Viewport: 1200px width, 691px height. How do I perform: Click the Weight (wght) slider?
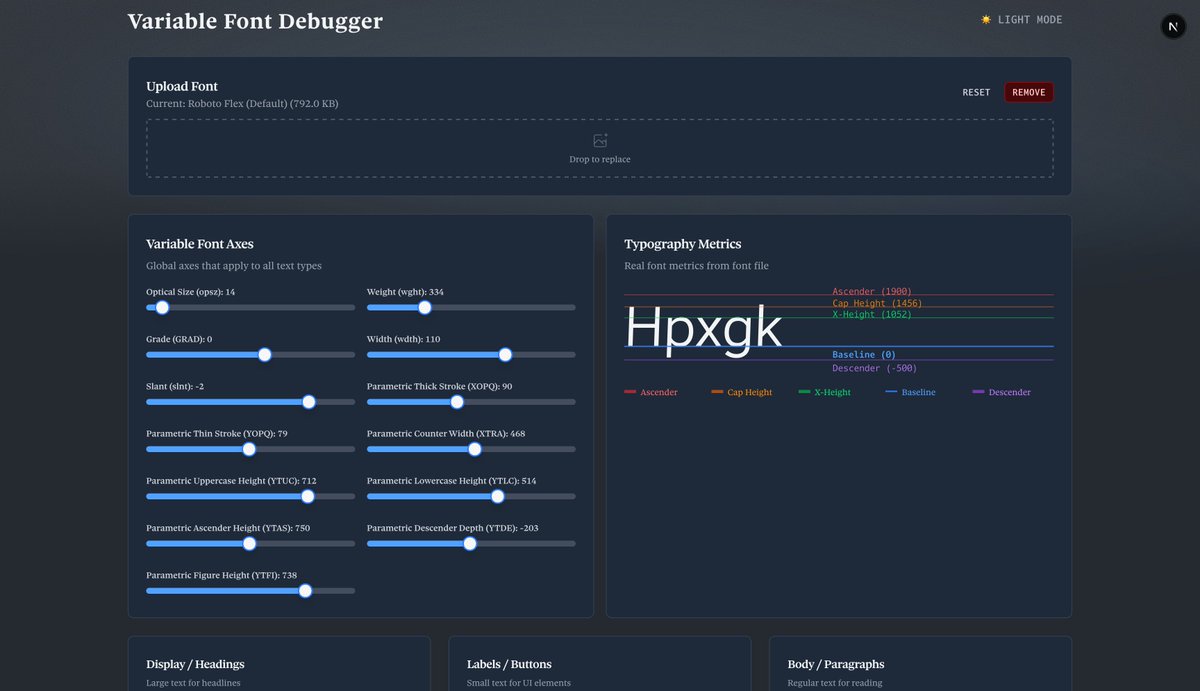(x=471, y=308)
